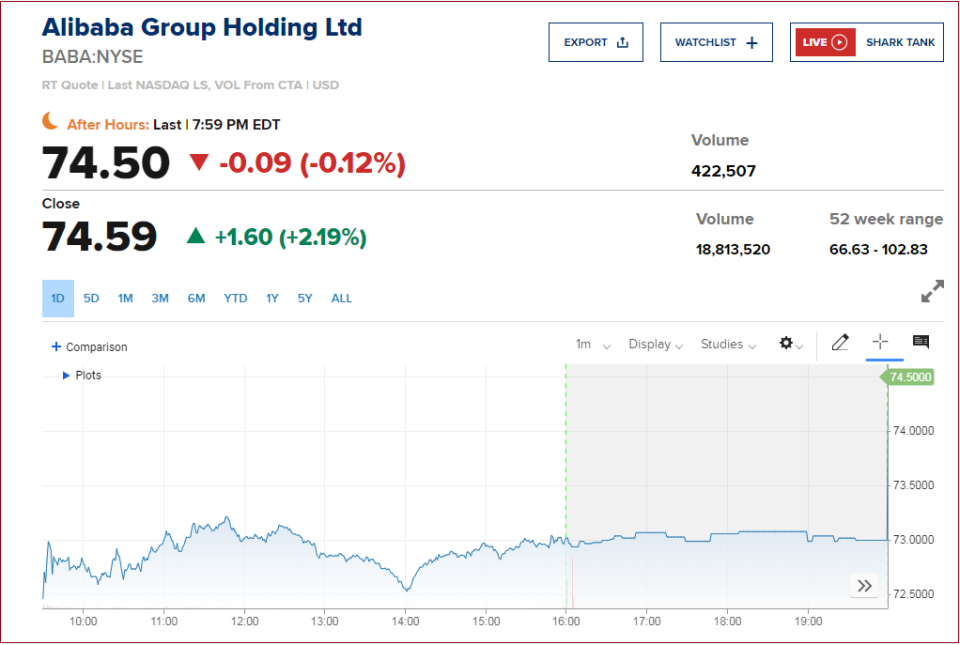Open the Studies dropdown
The width and height of the screenshot is (960, 645).
point(728,344)
